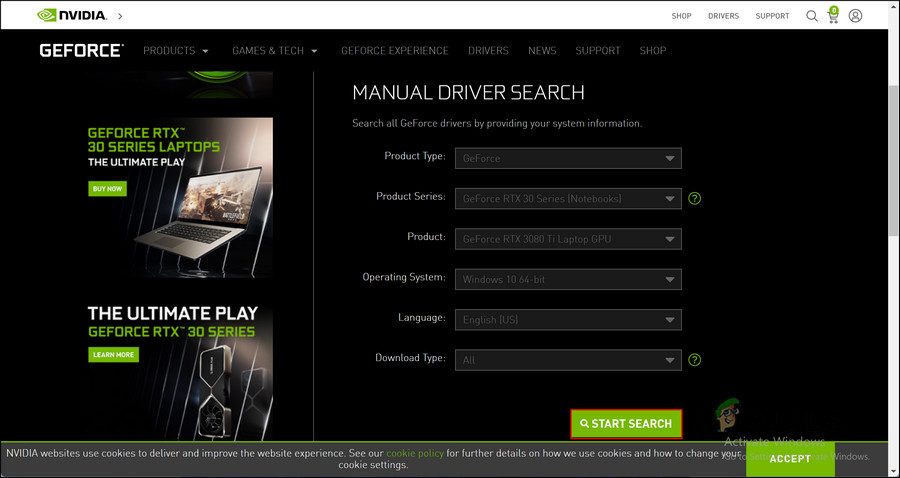This screenshot has width=900, height=478.
Task: Click Shop link in top white bar
Action: click(681, 16)
